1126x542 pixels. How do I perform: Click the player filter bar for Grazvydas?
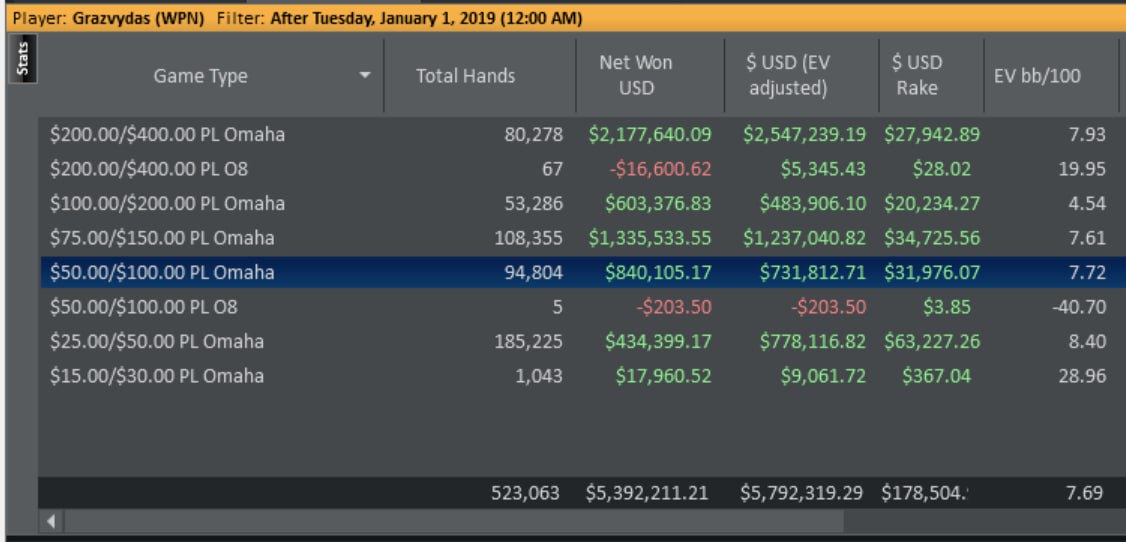point(300,18)
